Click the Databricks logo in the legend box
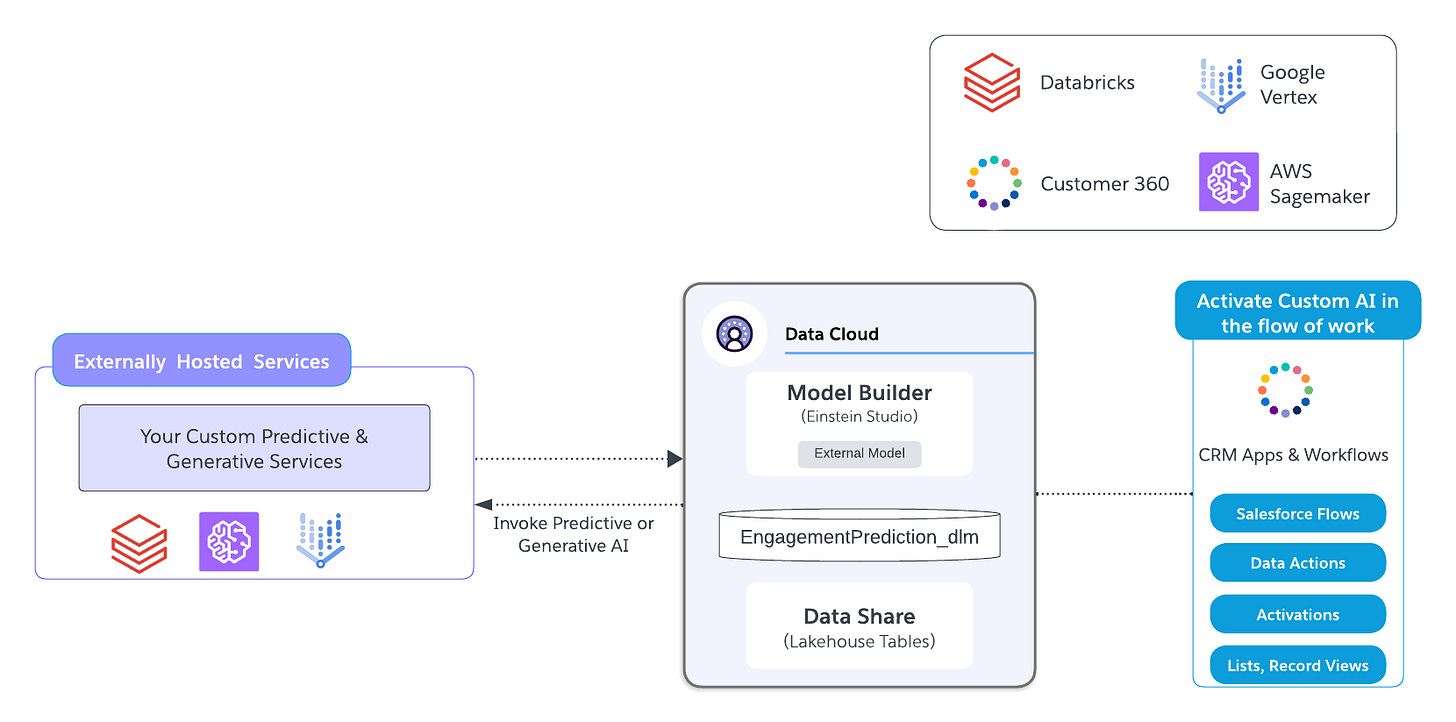Image resolution: width=1456 pixels, height=722 pixels. (x=992, y=82)
